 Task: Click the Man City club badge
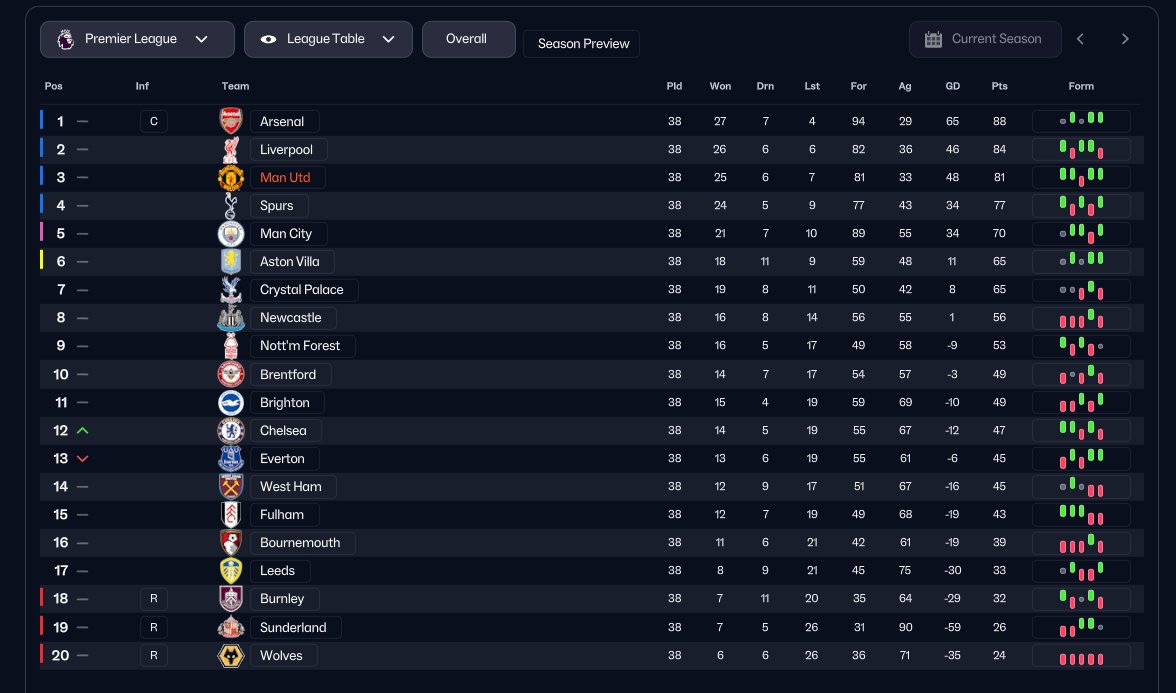point(231,234)
